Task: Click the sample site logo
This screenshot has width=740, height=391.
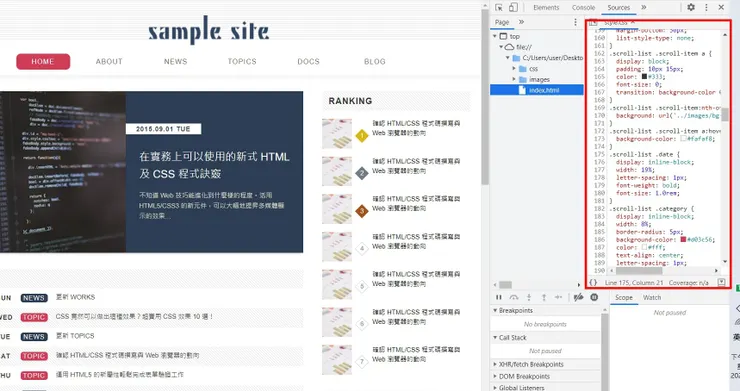Action: [x=209, y=30]
